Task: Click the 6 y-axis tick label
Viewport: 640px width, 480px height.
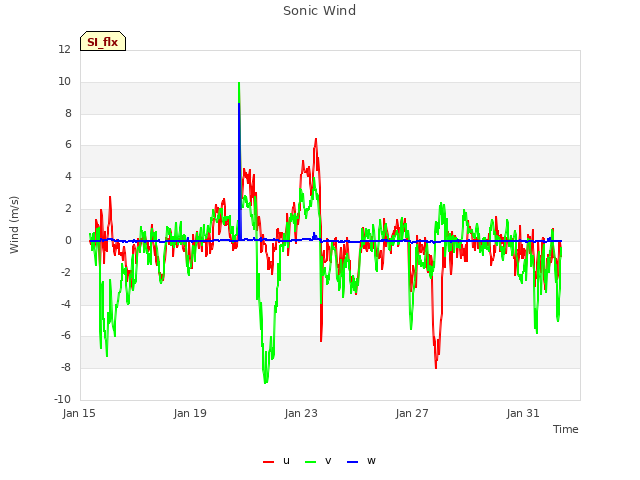Action: (x=68, y=145)
